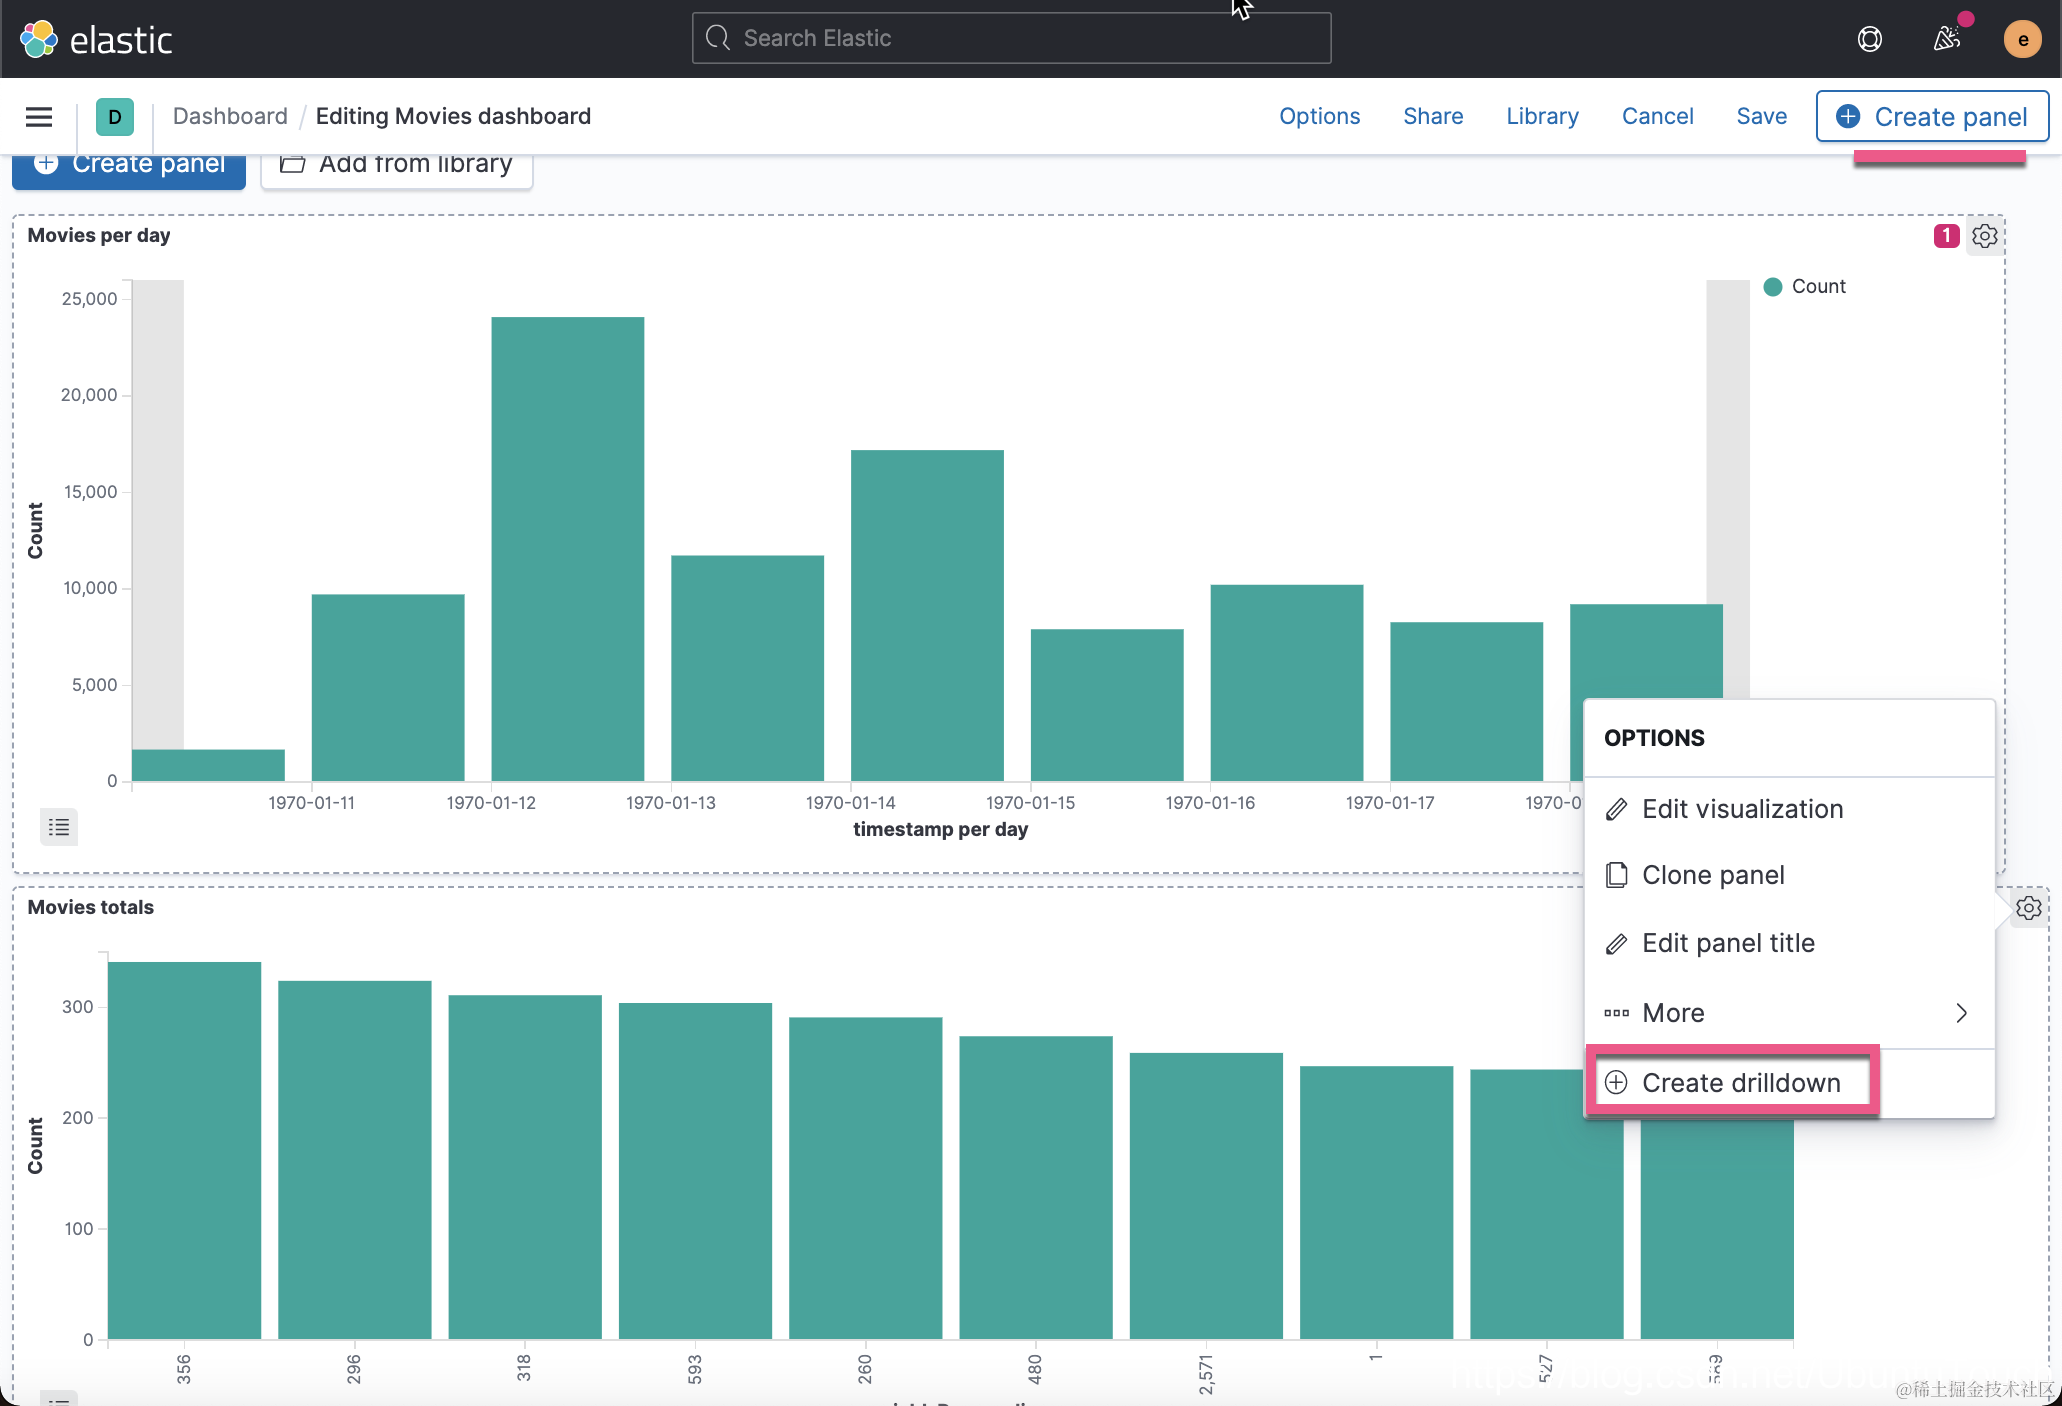Click the D space selector avatar
This screenshot has width=2062, height=1406.
point(115,117)
